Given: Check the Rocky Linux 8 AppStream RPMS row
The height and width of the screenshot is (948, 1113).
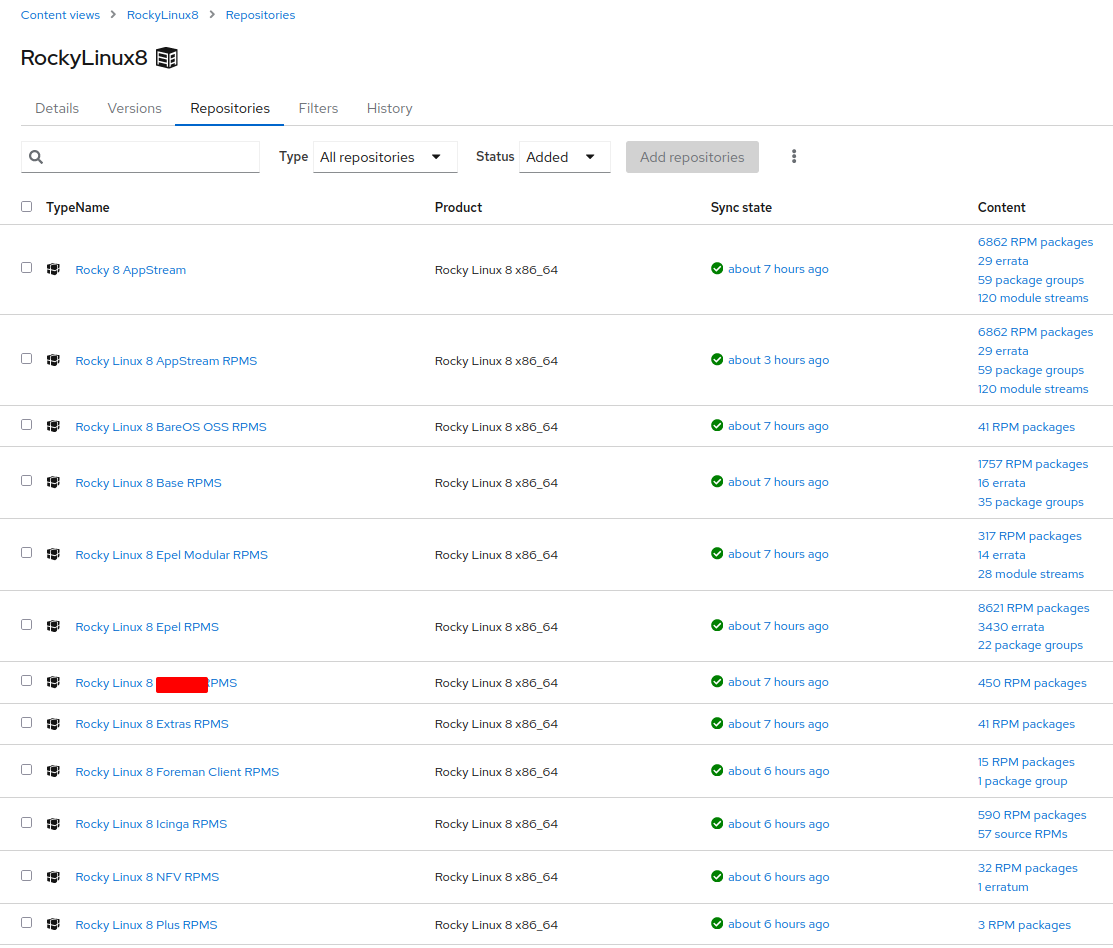Looking at the screenshot, I should tap(26, 358).
